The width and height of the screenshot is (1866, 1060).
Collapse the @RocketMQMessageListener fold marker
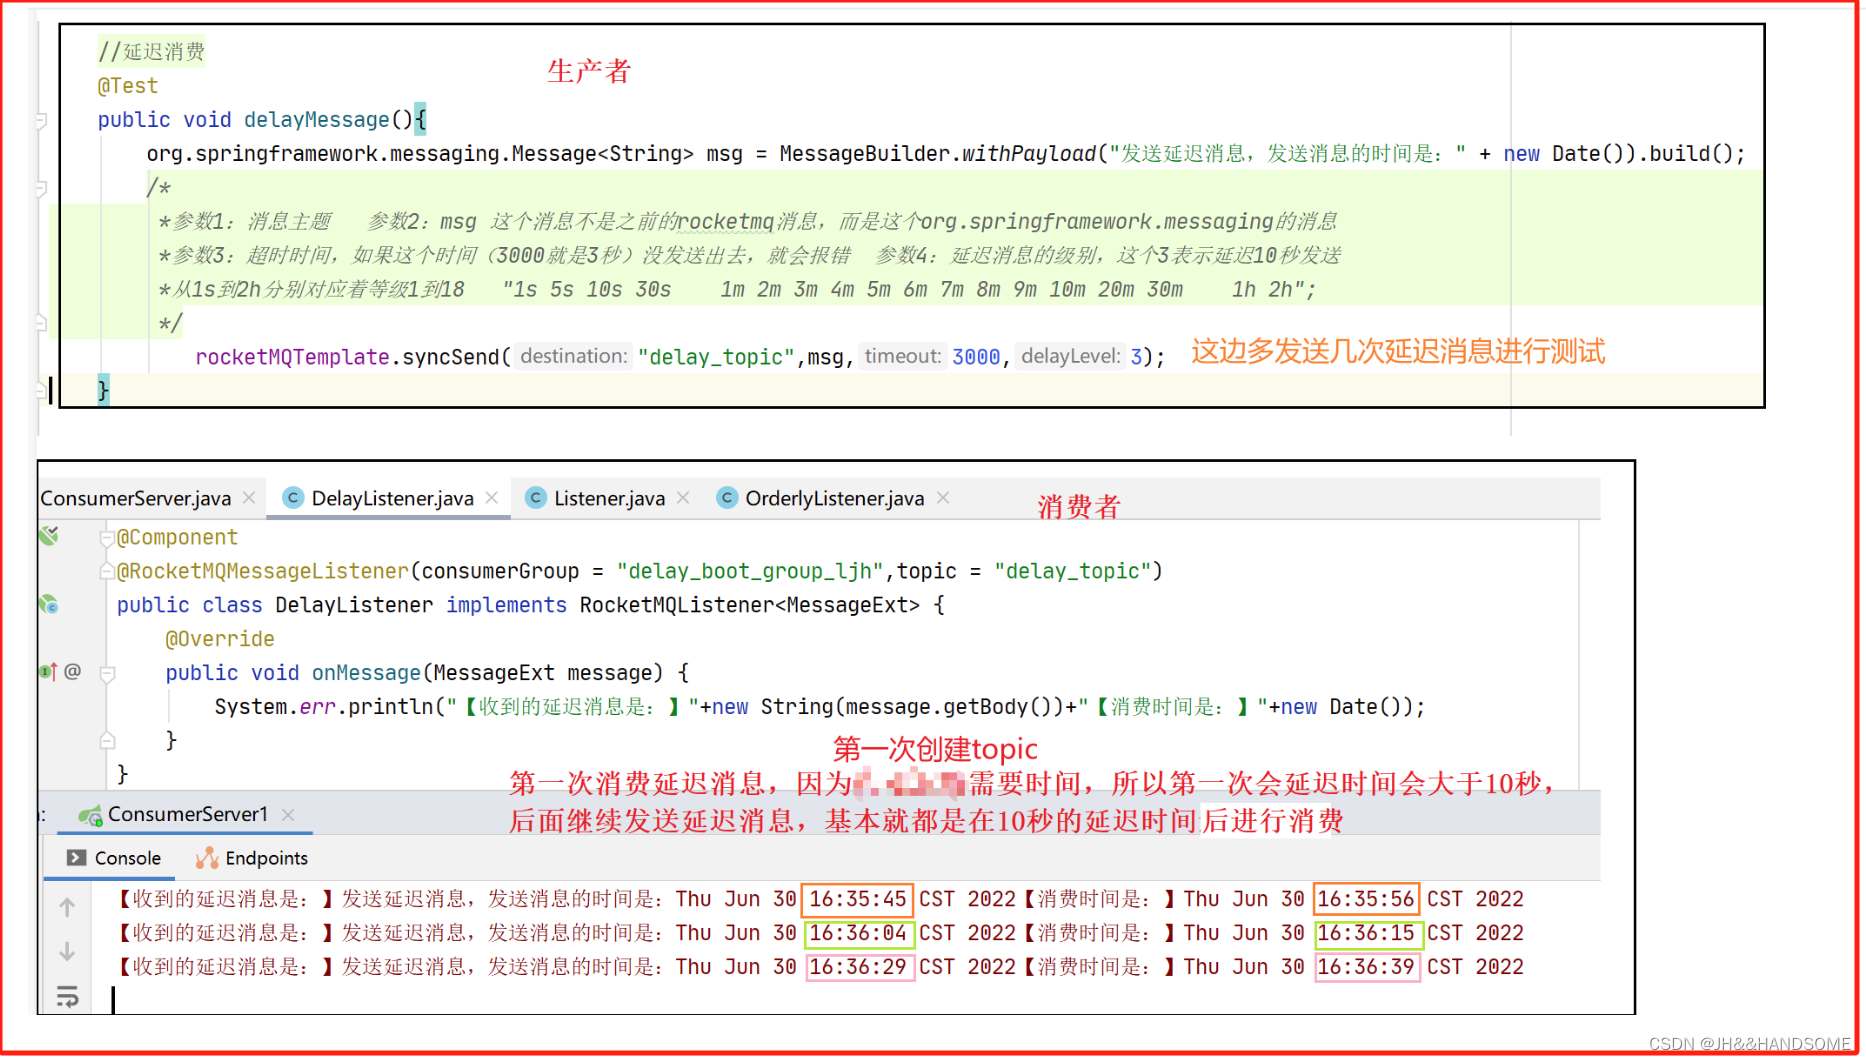pos(107,572)
